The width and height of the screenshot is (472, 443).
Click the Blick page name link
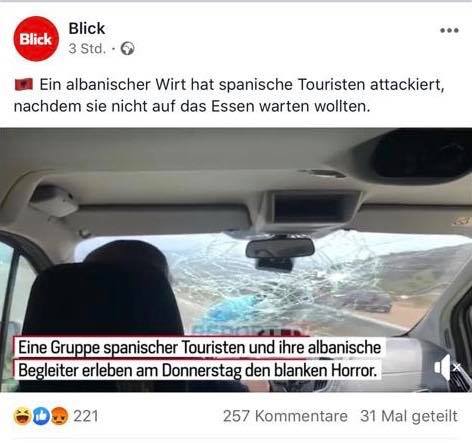pos(87,28)
